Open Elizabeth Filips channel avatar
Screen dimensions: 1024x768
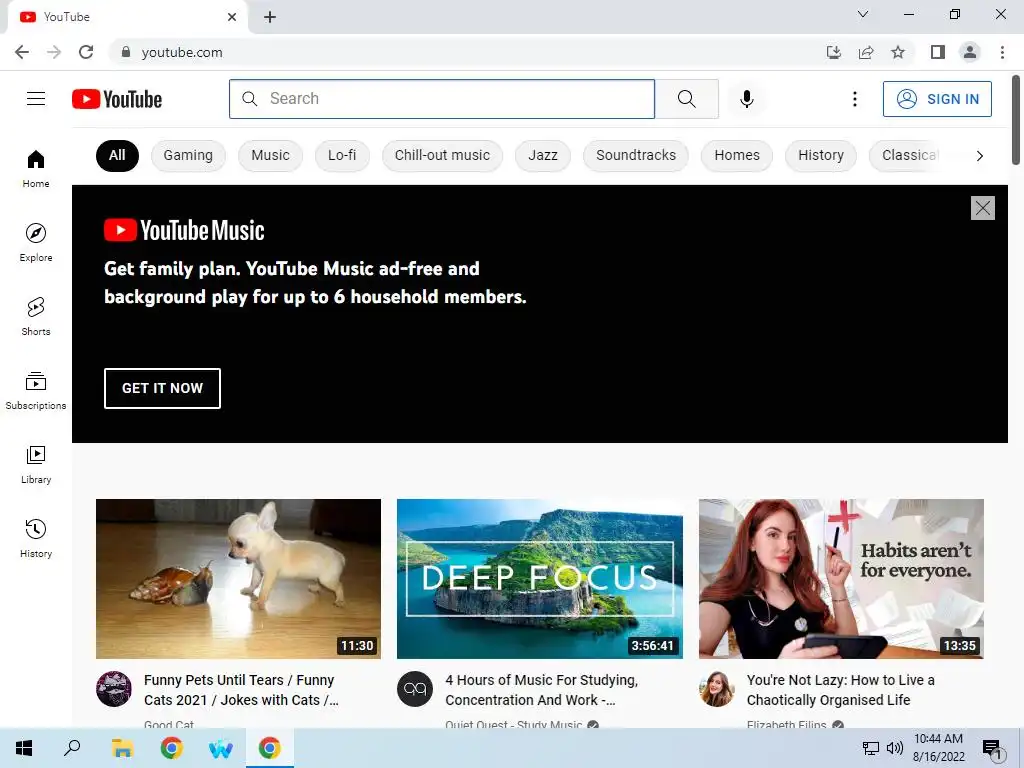pos(716,688)
